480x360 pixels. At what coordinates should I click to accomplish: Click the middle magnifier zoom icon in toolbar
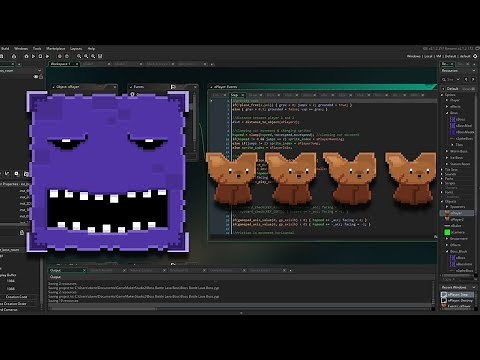[86, 56]
